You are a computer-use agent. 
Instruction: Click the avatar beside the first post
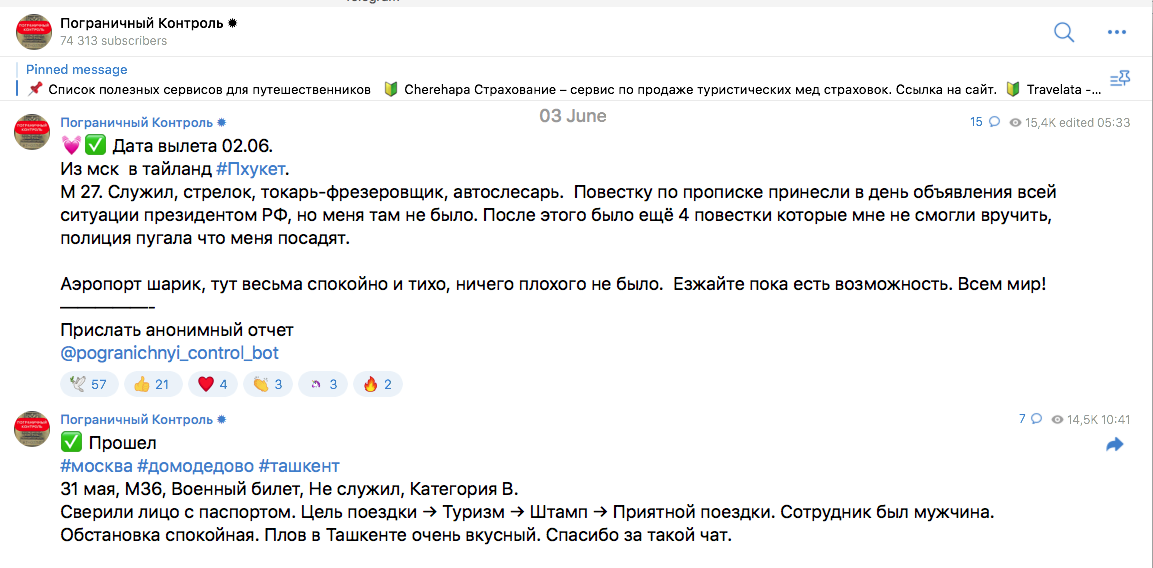(x=33, y=132)
